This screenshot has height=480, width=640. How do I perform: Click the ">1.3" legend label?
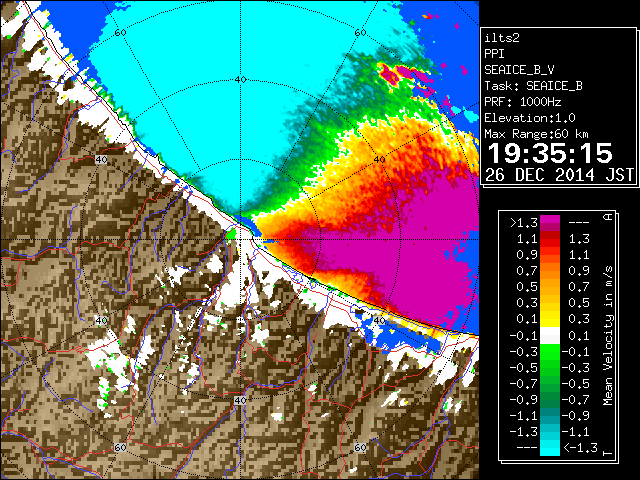point(523,223)
